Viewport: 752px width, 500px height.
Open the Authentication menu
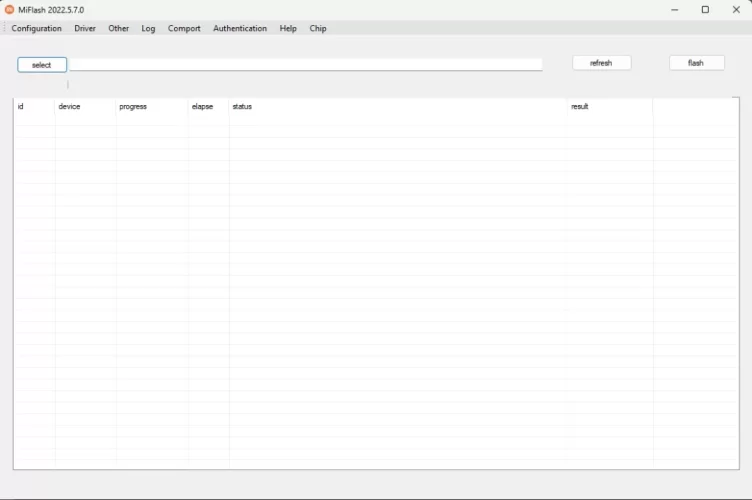(240, 29)
